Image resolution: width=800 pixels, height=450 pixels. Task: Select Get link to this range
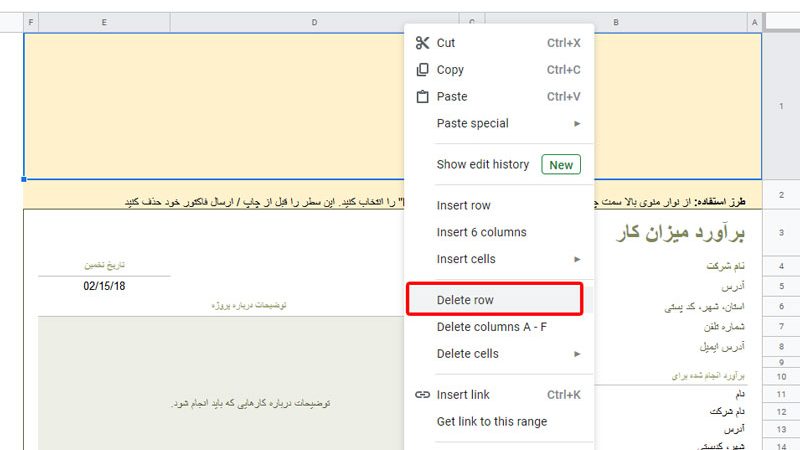click(491, 421)
